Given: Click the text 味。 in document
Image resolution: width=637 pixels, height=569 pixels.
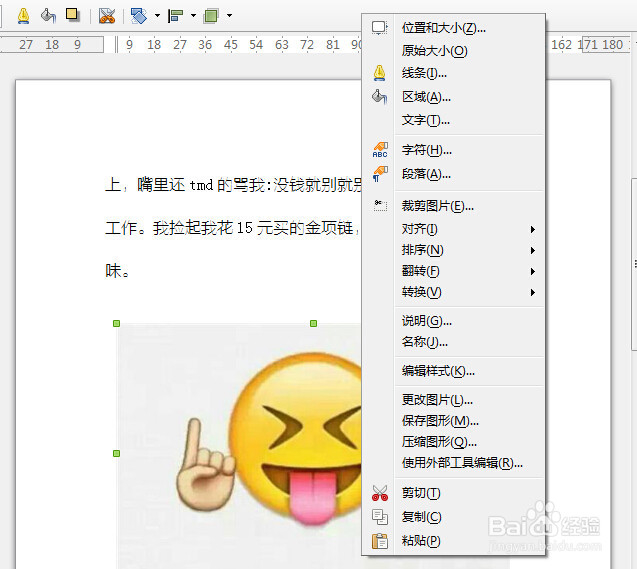Looking at the screenshot, I should coord(117,271).
